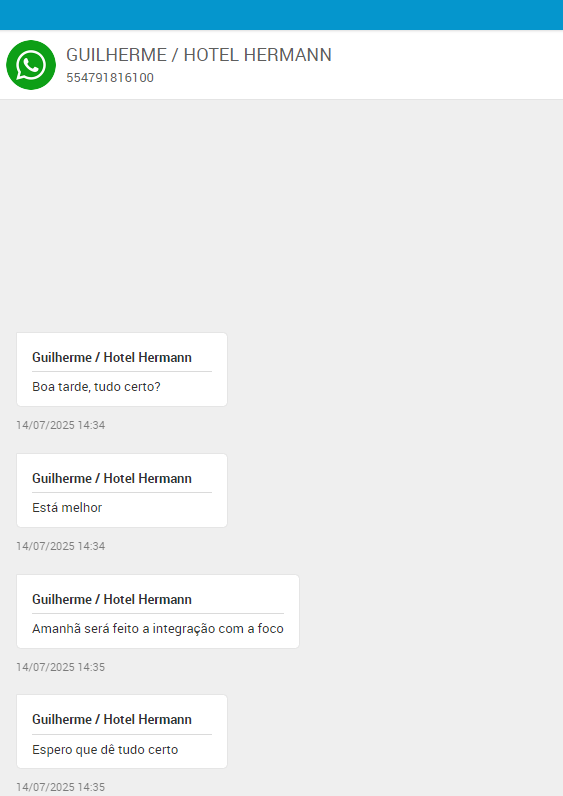Select the message 'Está melhor'
The width and height of the screenshot is (563, 796).
pos(67,508)
